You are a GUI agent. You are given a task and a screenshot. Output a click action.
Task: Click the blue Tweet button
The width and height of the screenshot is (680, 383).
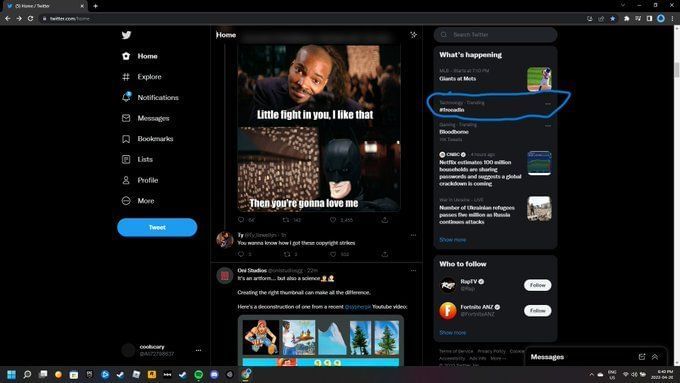(157, 227)
